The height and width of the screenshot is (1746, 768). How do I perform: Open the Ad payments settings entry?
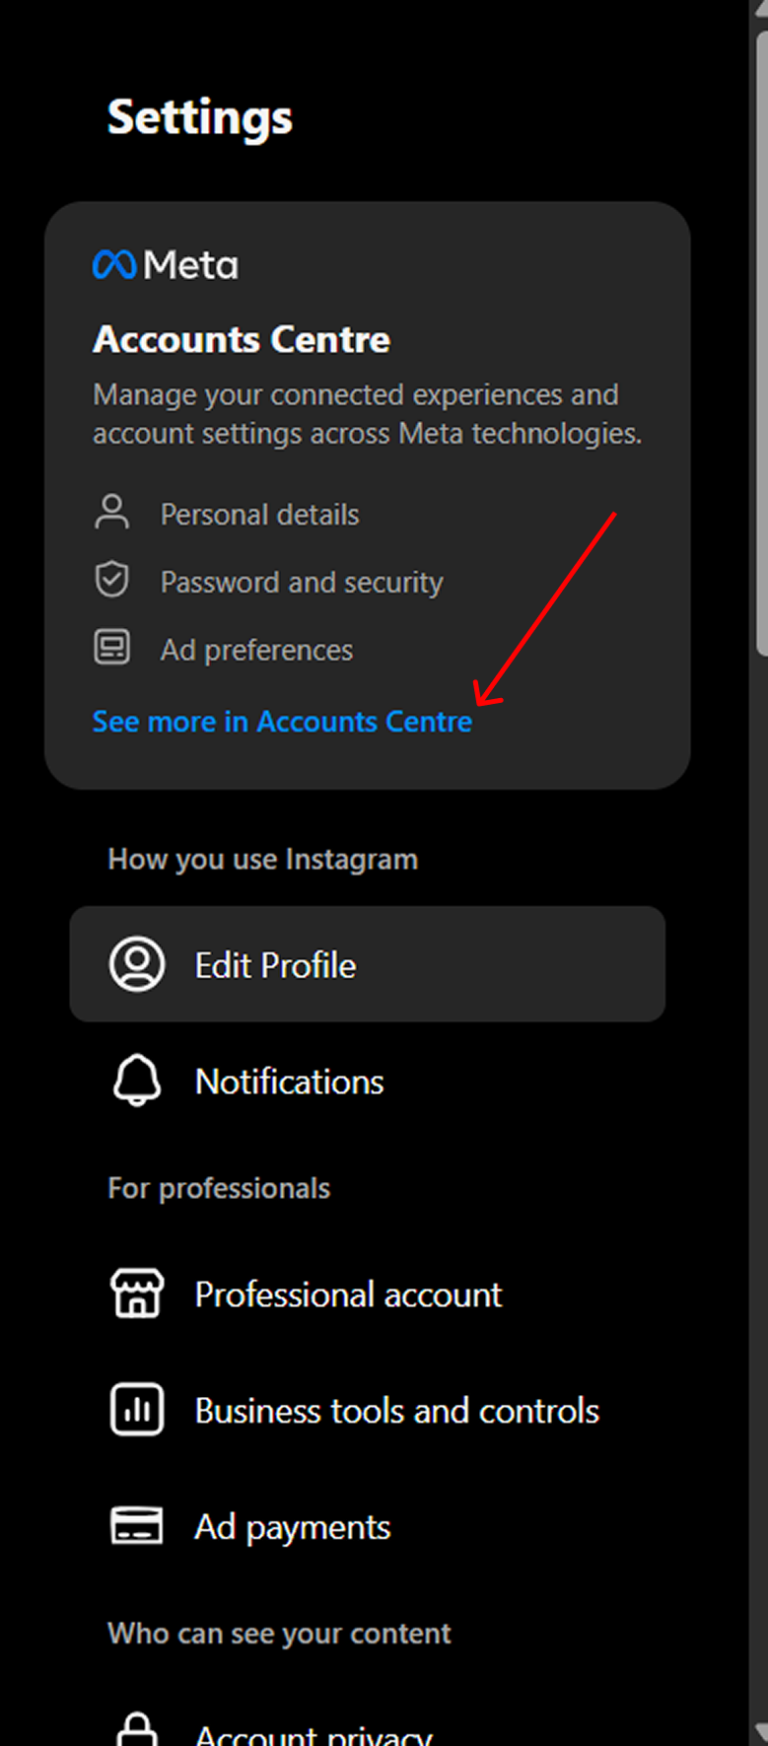pyautogui.click(x=291, y=1525)
